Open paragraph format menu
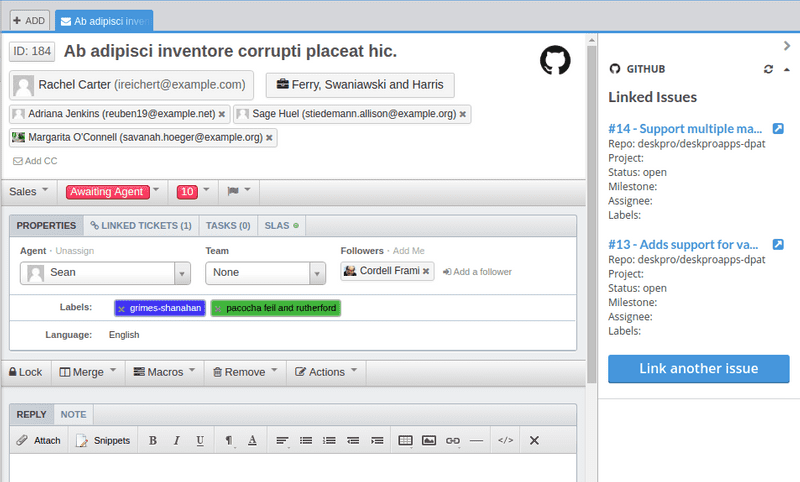This screenshot has width=800, height=482. (229, 440)
